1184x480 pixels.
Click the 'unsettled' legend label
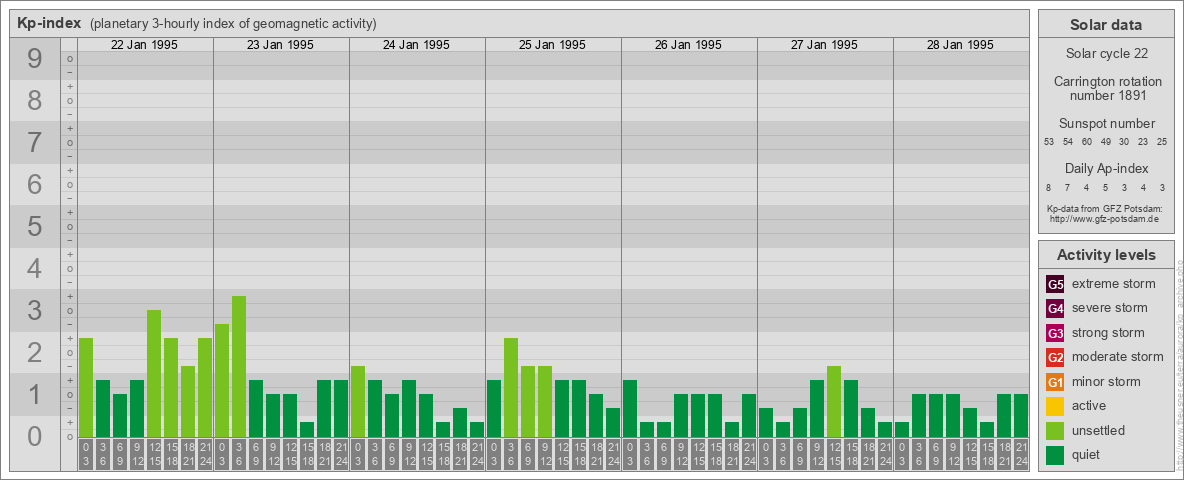[x=1099, y=430]
